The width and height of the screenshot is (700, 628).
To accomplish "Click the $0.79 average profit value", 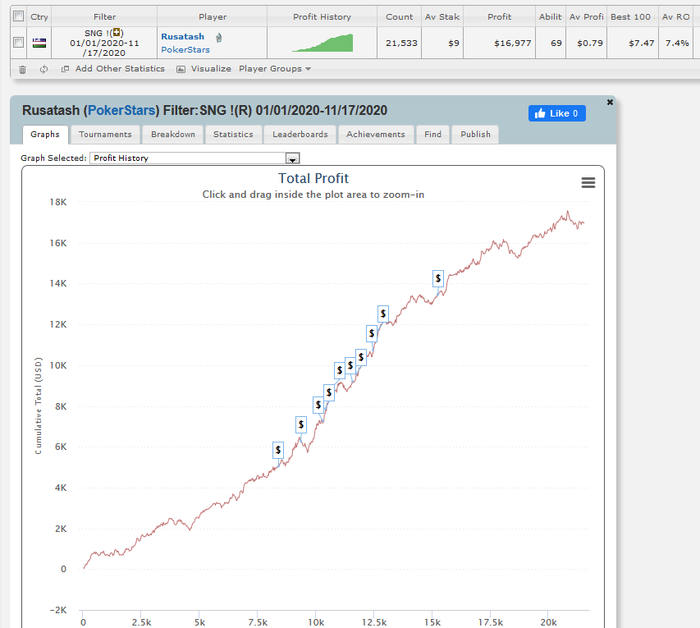I will [590, 43].
